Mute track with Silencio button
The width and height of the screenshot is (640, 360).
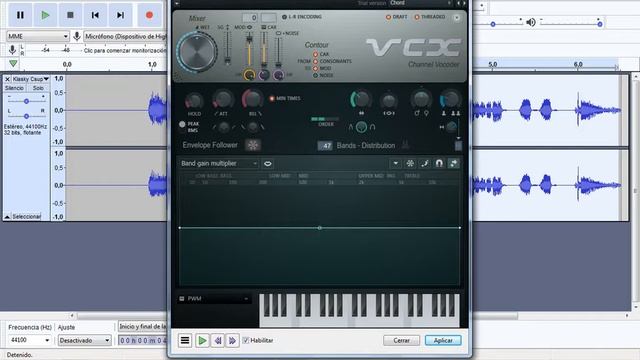click(14, 88)
